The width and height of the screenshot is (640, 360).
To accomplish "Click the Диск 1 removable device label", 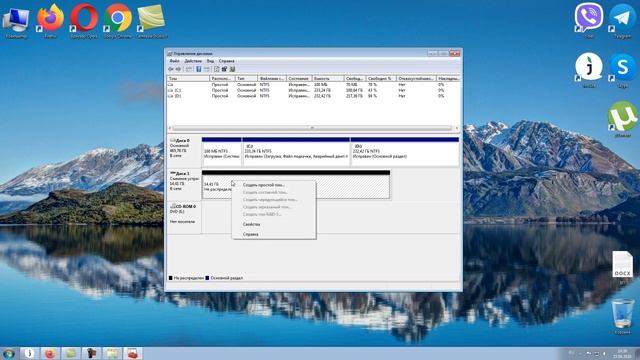I will 184,184.
